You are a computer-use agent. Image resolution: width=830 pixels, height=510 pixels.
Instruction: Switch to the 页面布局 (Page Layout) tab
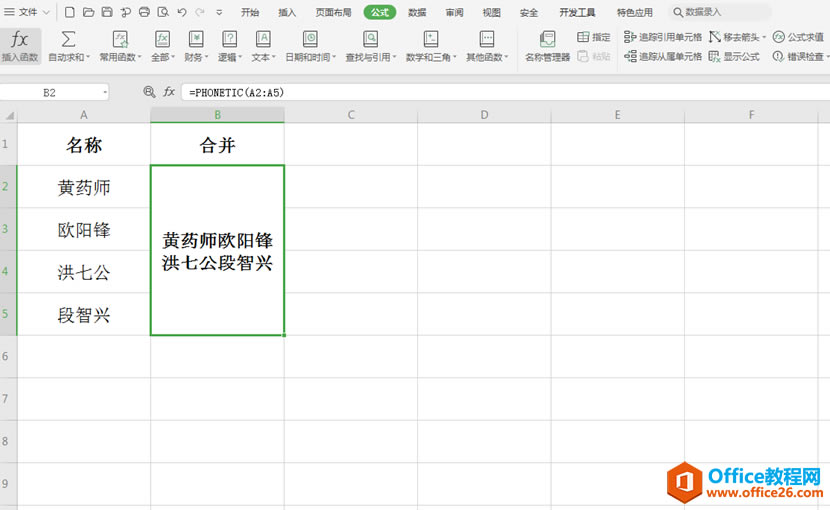click(x=333, y=13)
